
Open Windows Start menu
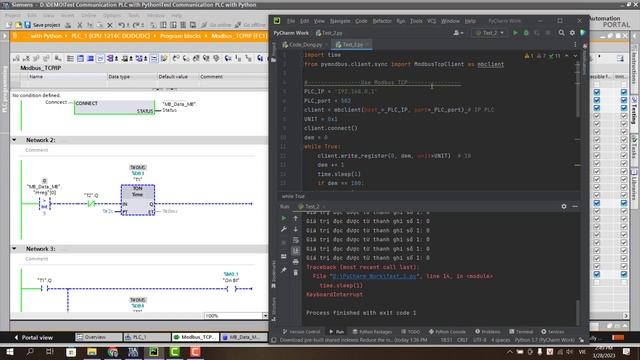tap(9, 352)
